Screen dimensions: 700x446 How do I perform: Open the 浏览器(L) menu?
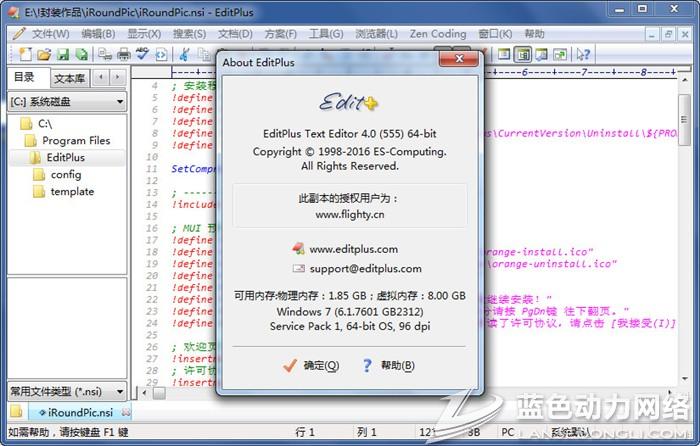click(x=376, y=34)
